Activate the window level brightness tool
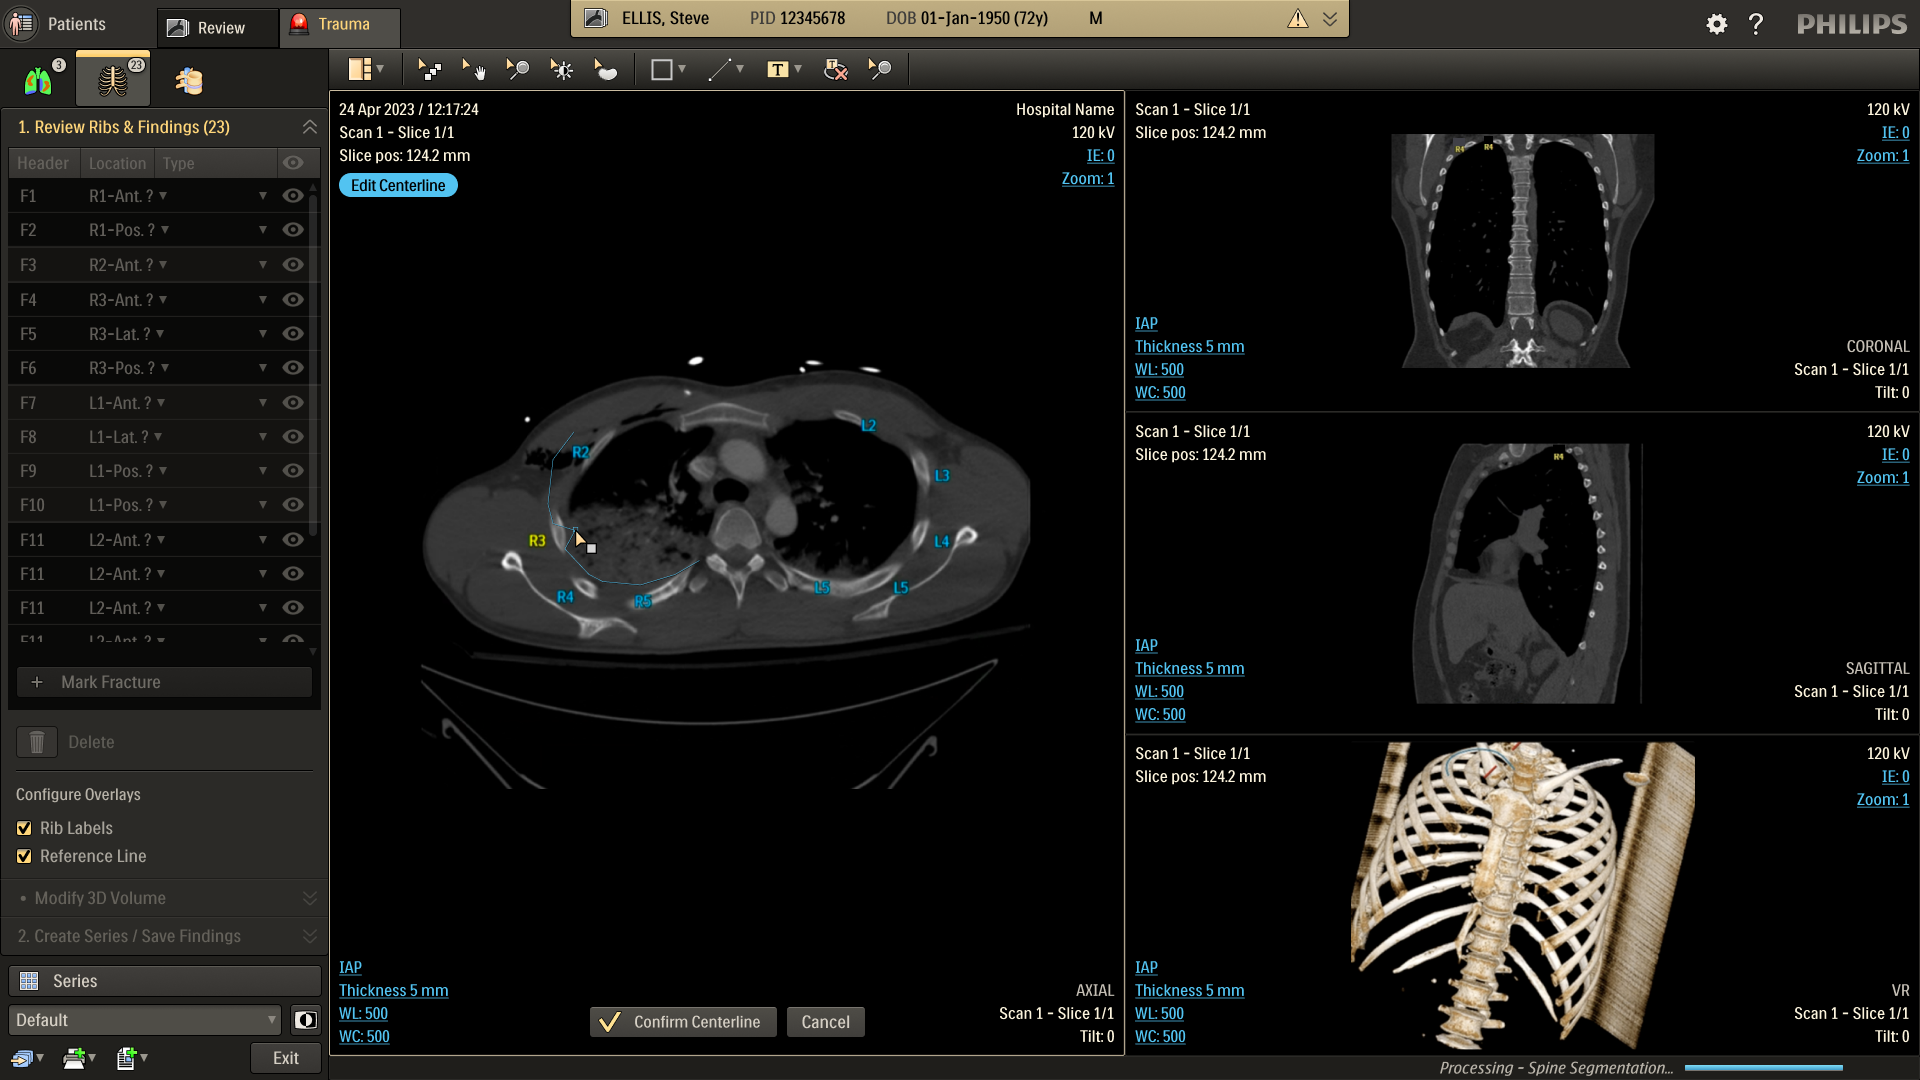Viewport: 1920px width, 1080px height. click(x=562, y=70)
